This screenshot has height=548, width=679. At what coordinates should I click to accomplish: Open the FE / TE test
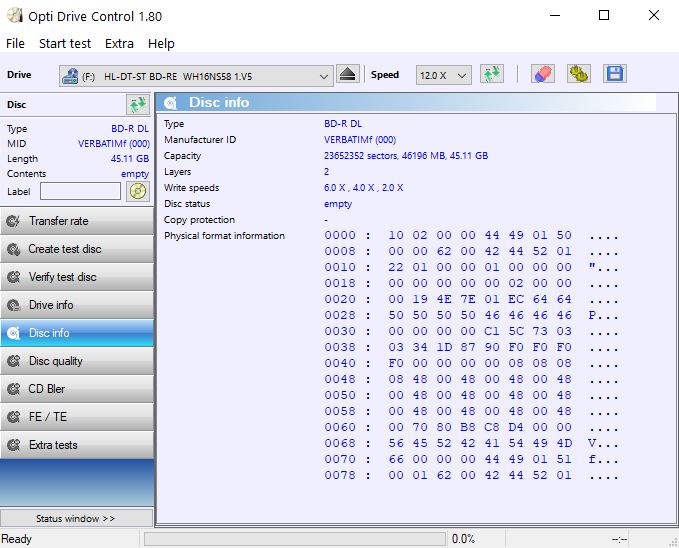point(77,417)
